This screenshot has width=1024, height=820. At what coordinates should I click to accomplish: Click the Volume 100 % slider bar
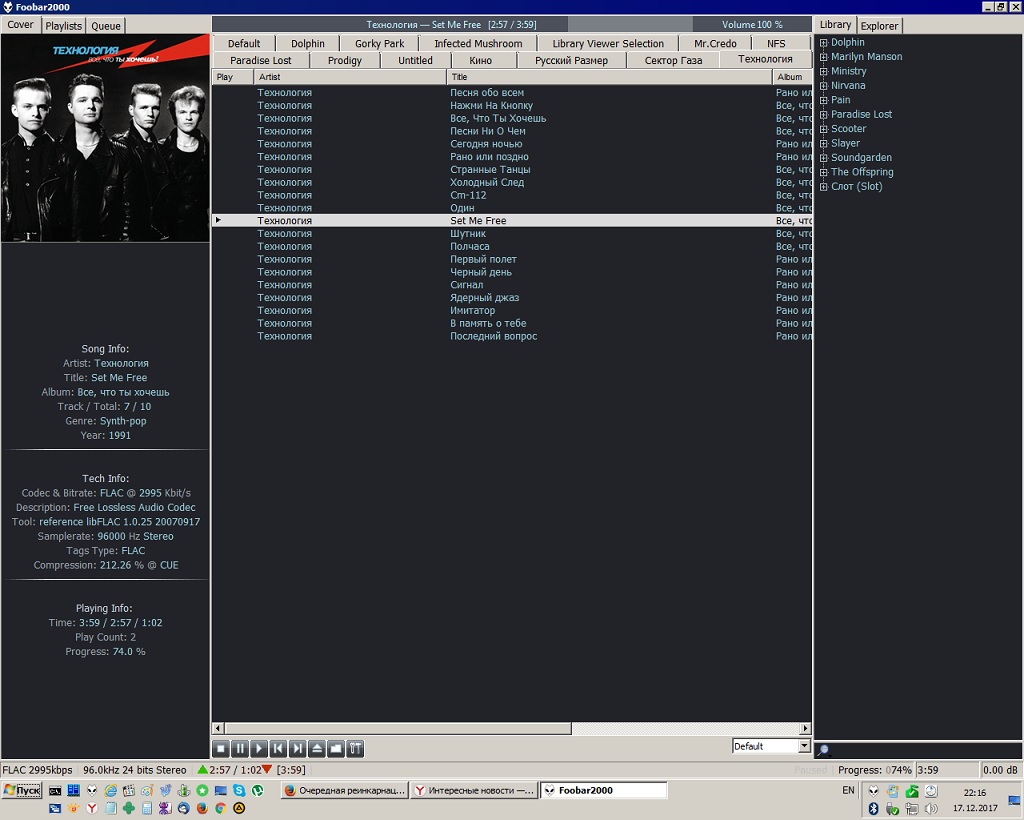pos(752,24)
